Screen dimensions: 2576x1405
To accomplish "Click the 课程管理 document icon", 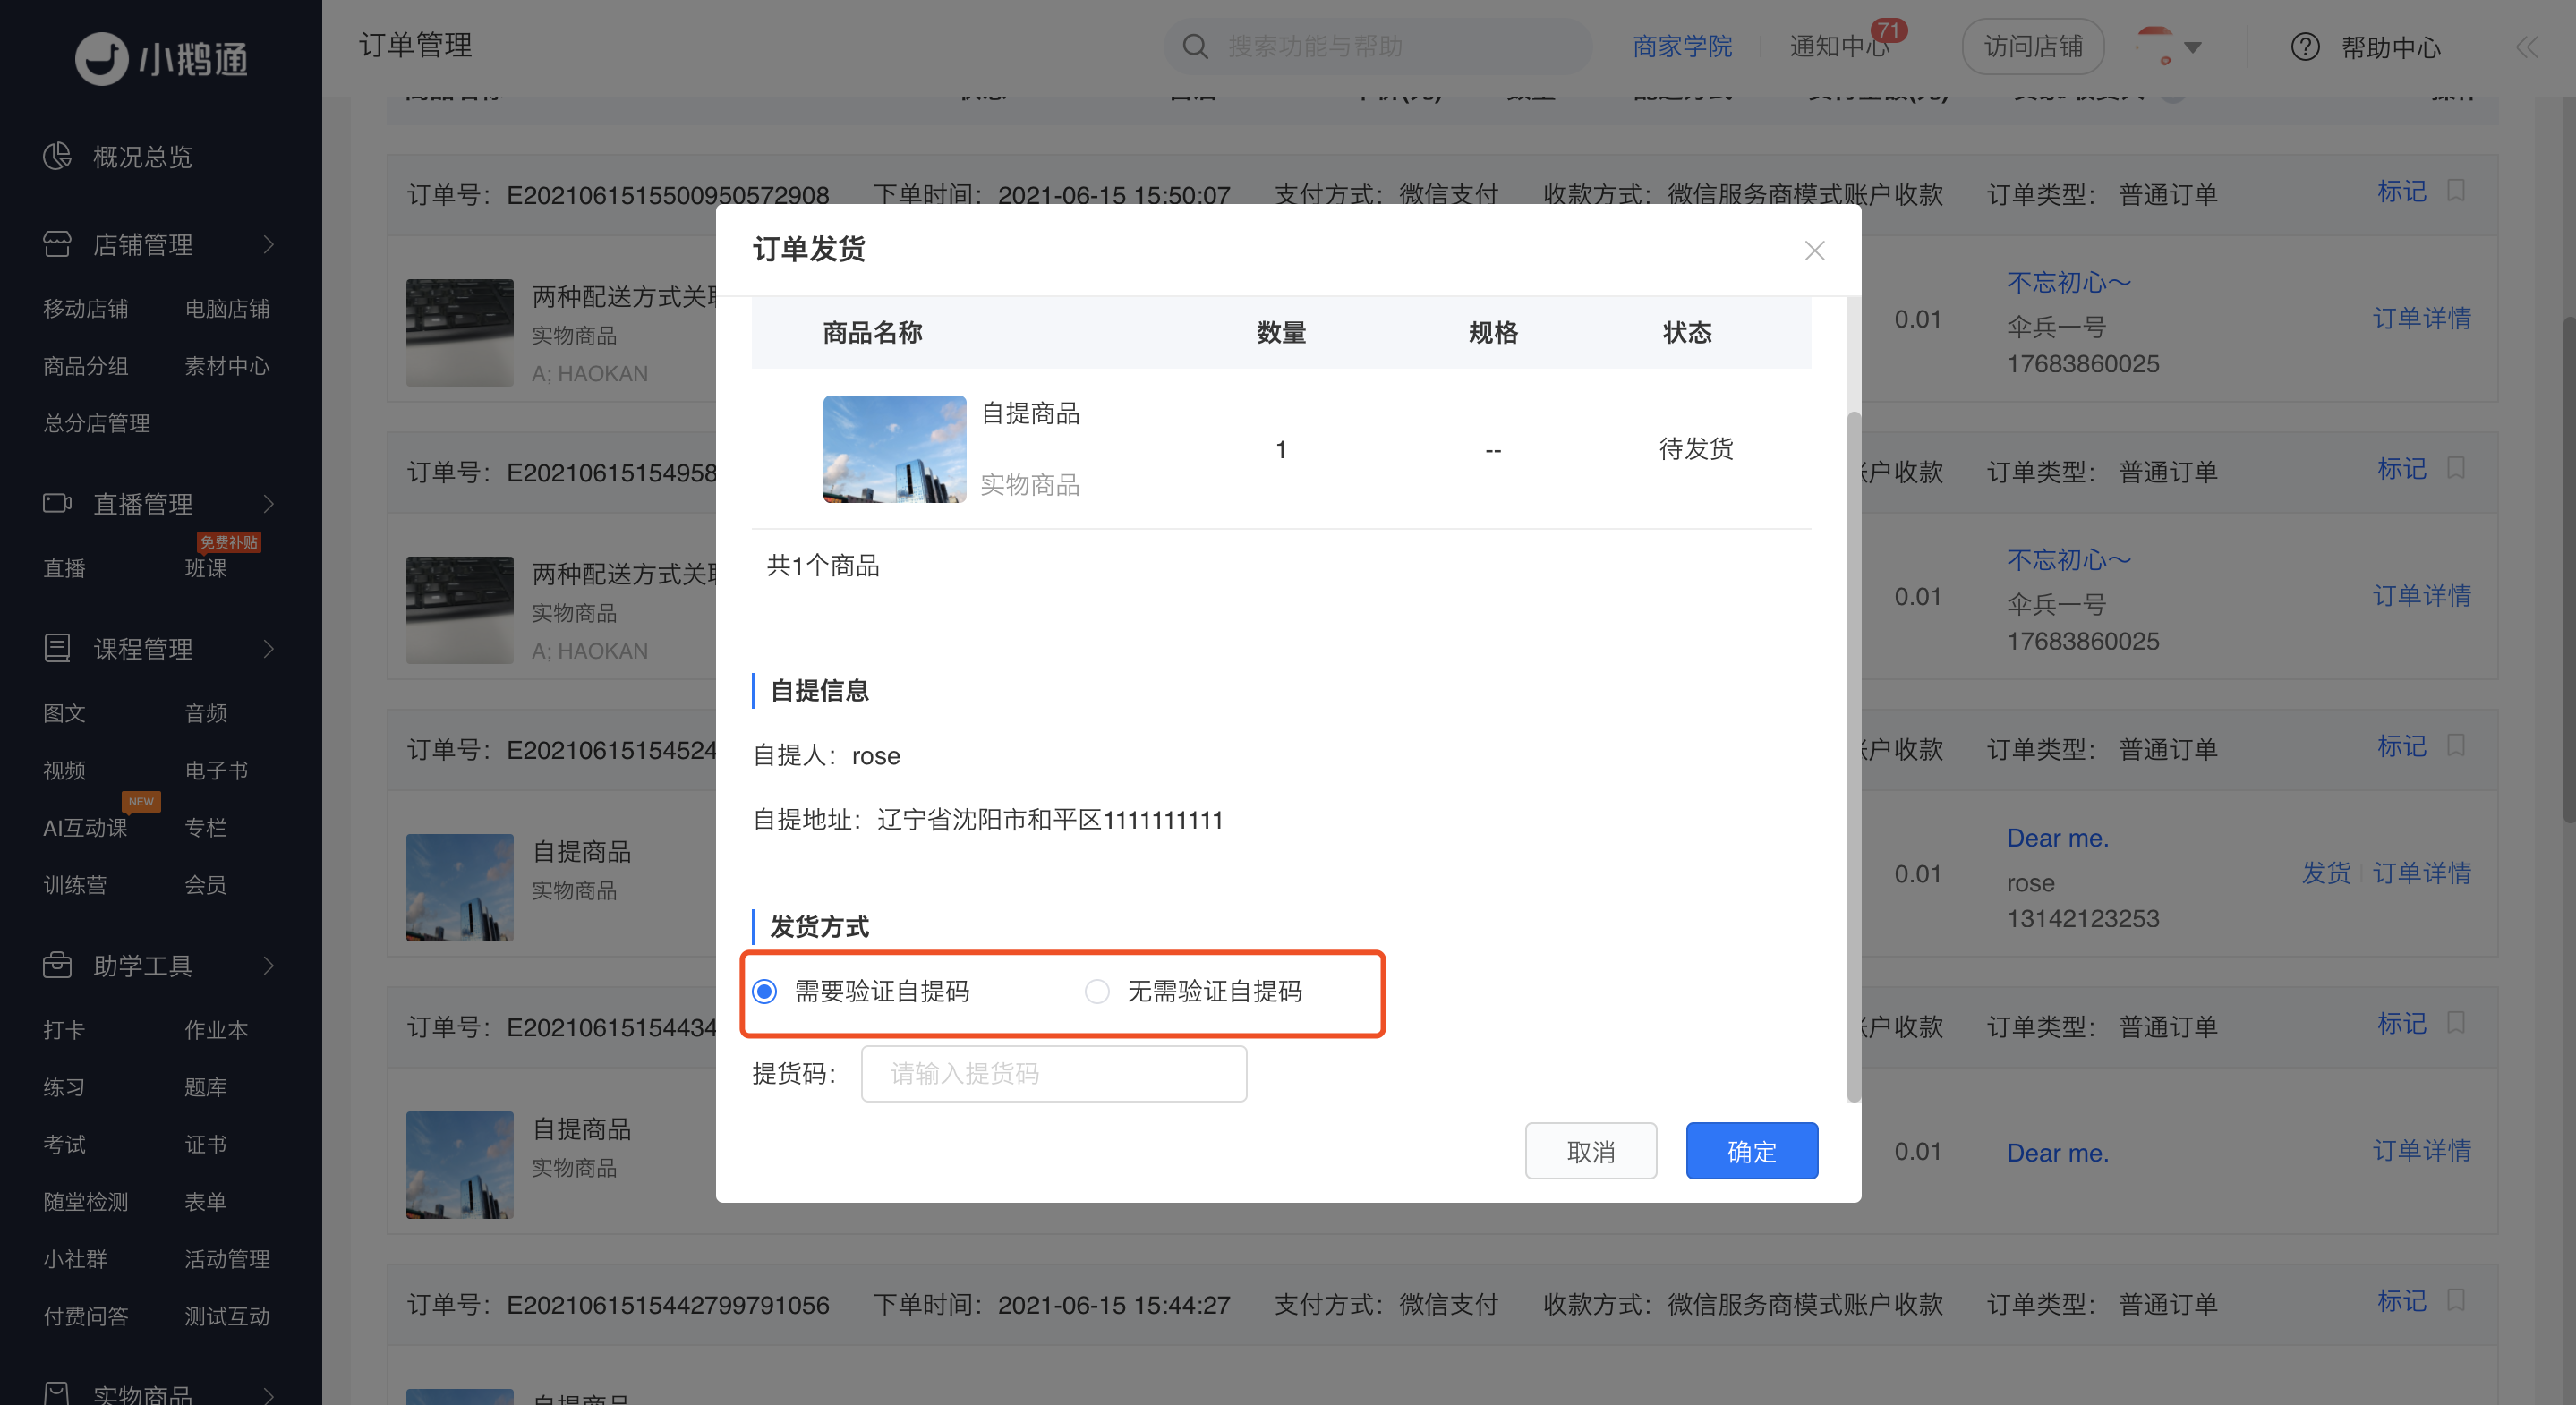I will (x=57, y=648).
